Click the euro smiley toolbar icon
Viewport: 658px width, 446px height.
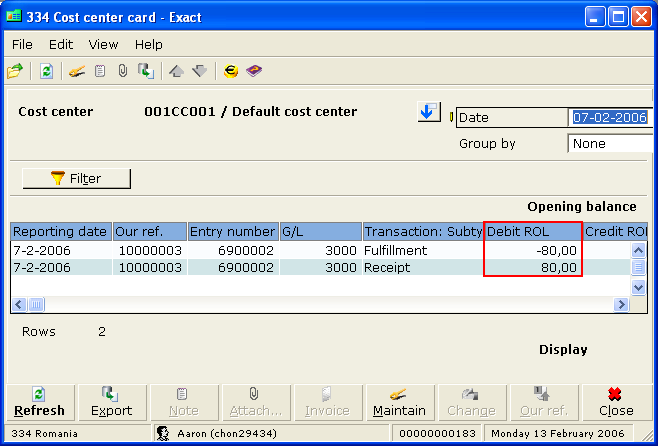pos(231,71)
